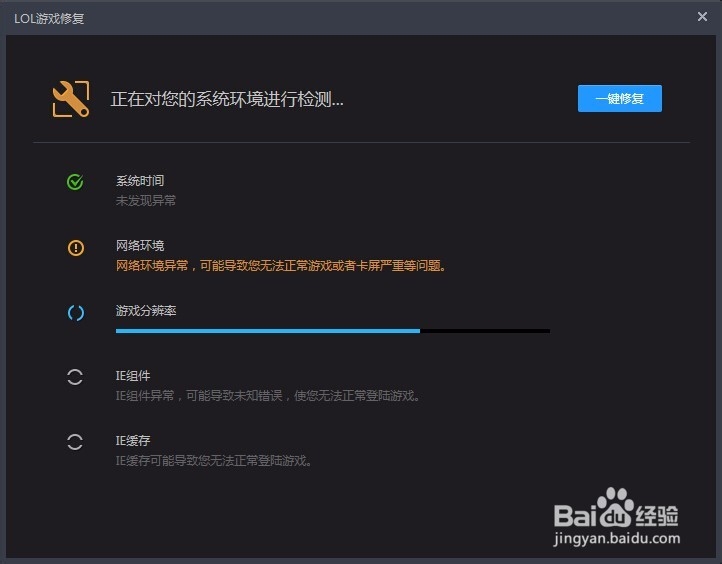
Task: Select the 系统时间 item label
Action: (x=140, y=180)
